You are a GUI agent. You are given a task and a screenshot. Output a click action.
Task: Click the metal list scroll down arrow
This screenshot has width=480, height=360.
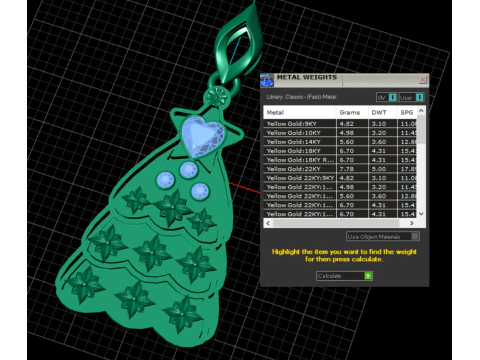(x=421, y=214)
